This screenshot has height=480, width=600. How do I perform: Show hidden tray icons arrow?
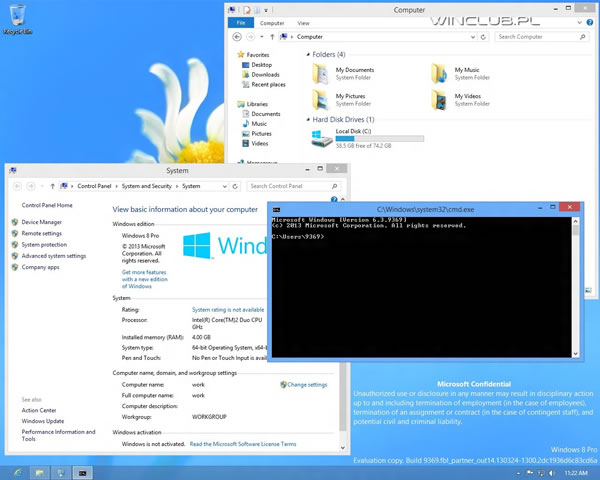coord(518,473)
